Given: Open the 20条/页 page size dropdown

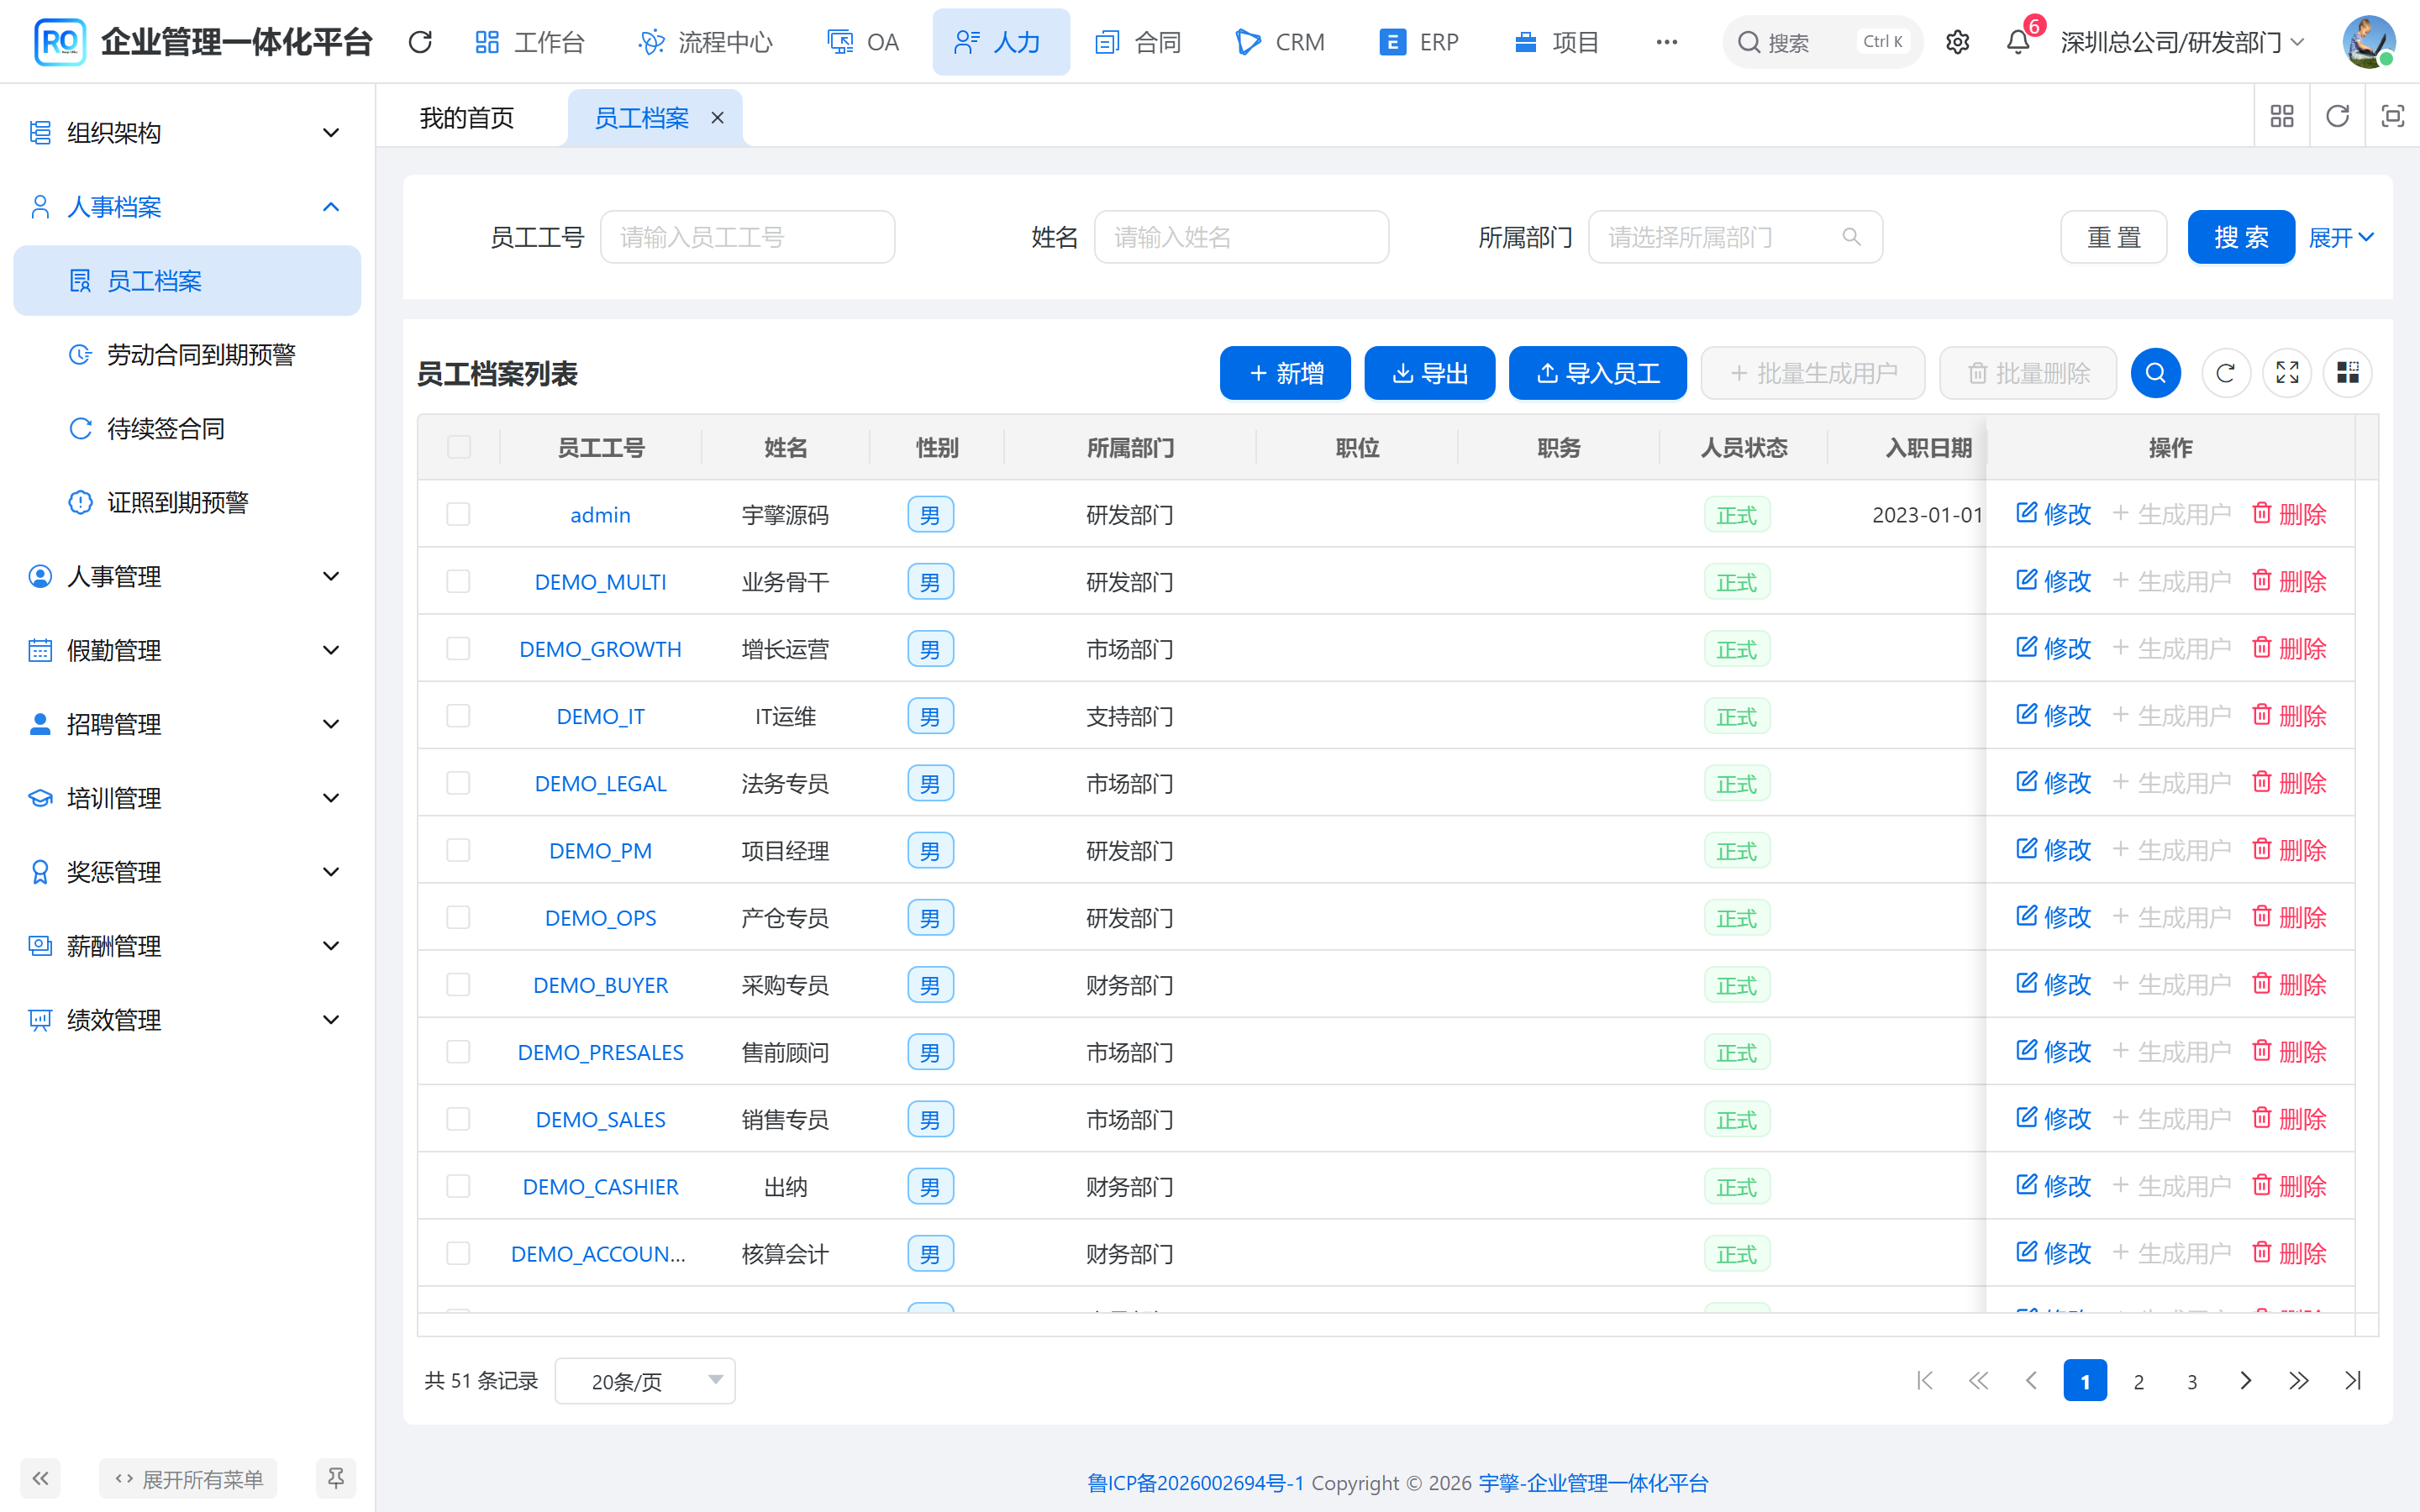Looking at the screenshot, I should tap(645, 1381).
